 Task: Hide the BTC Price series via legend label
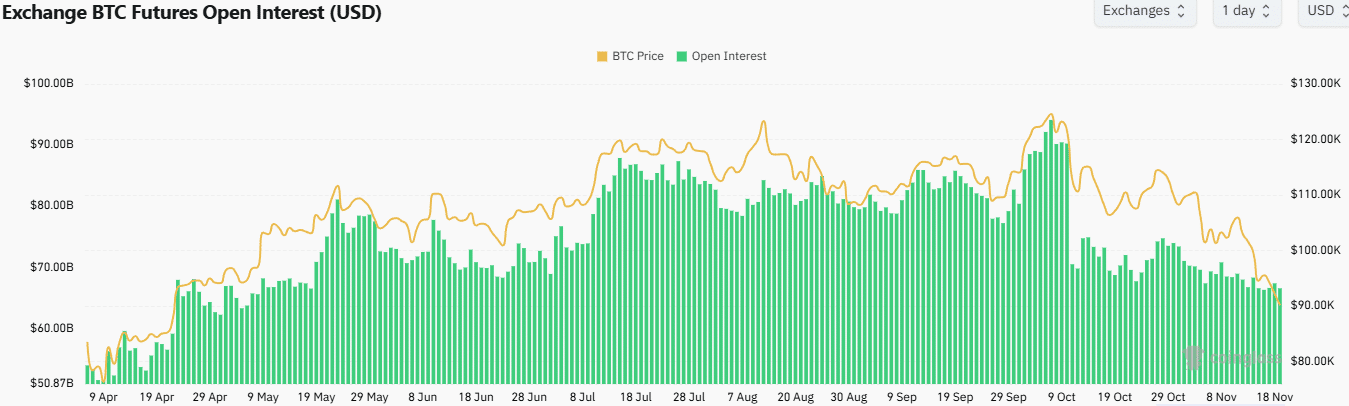(637, 57)
